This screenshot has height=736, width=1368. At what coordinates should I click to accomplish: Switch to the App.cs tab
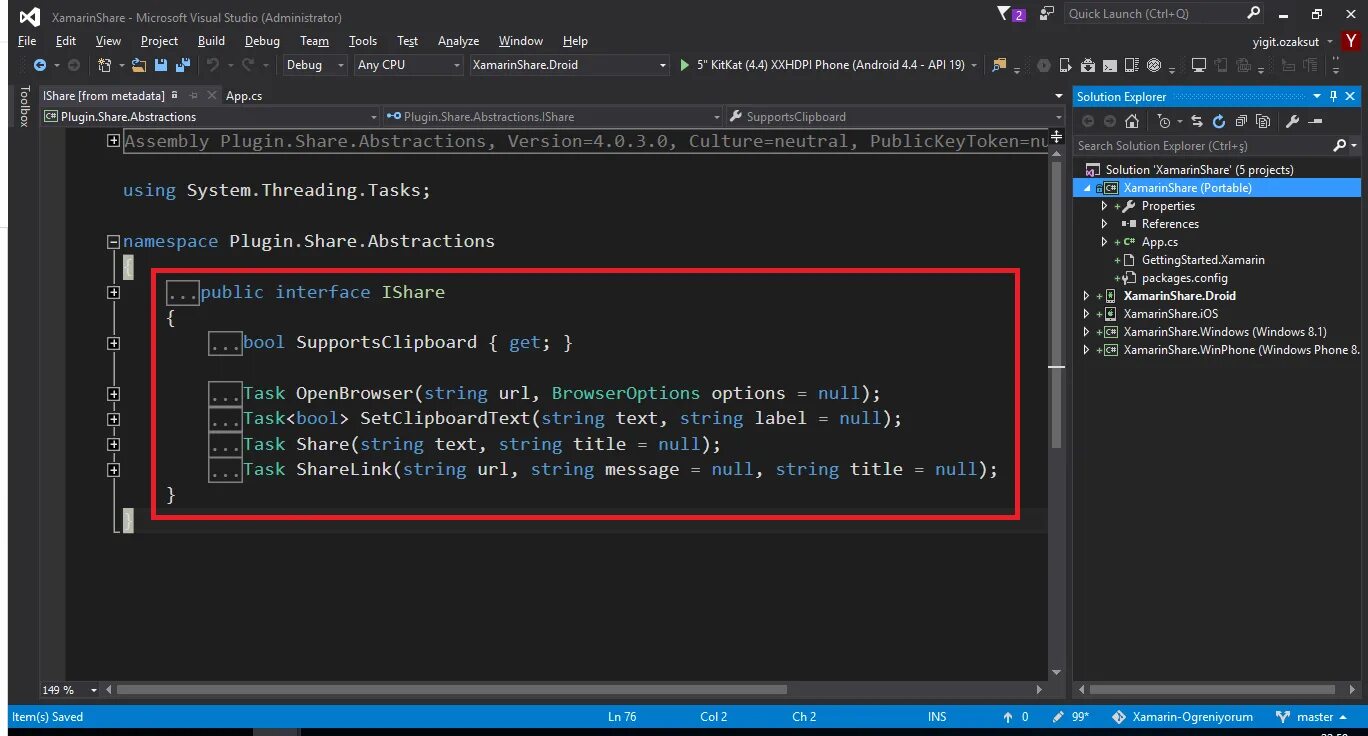click(244, 96)
